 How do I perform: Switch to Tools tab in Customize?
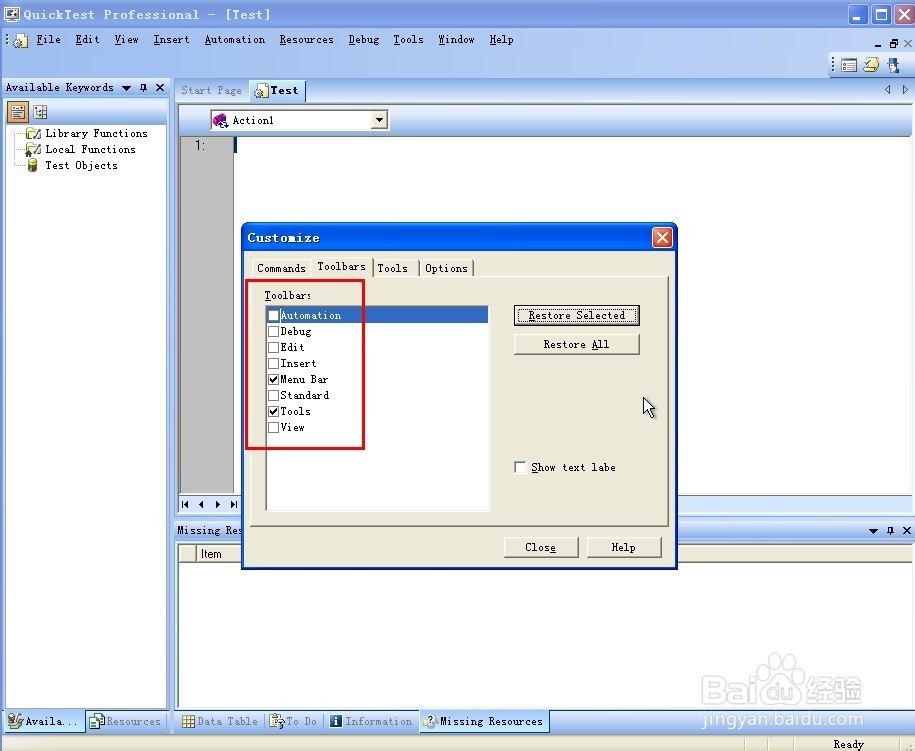393,268
